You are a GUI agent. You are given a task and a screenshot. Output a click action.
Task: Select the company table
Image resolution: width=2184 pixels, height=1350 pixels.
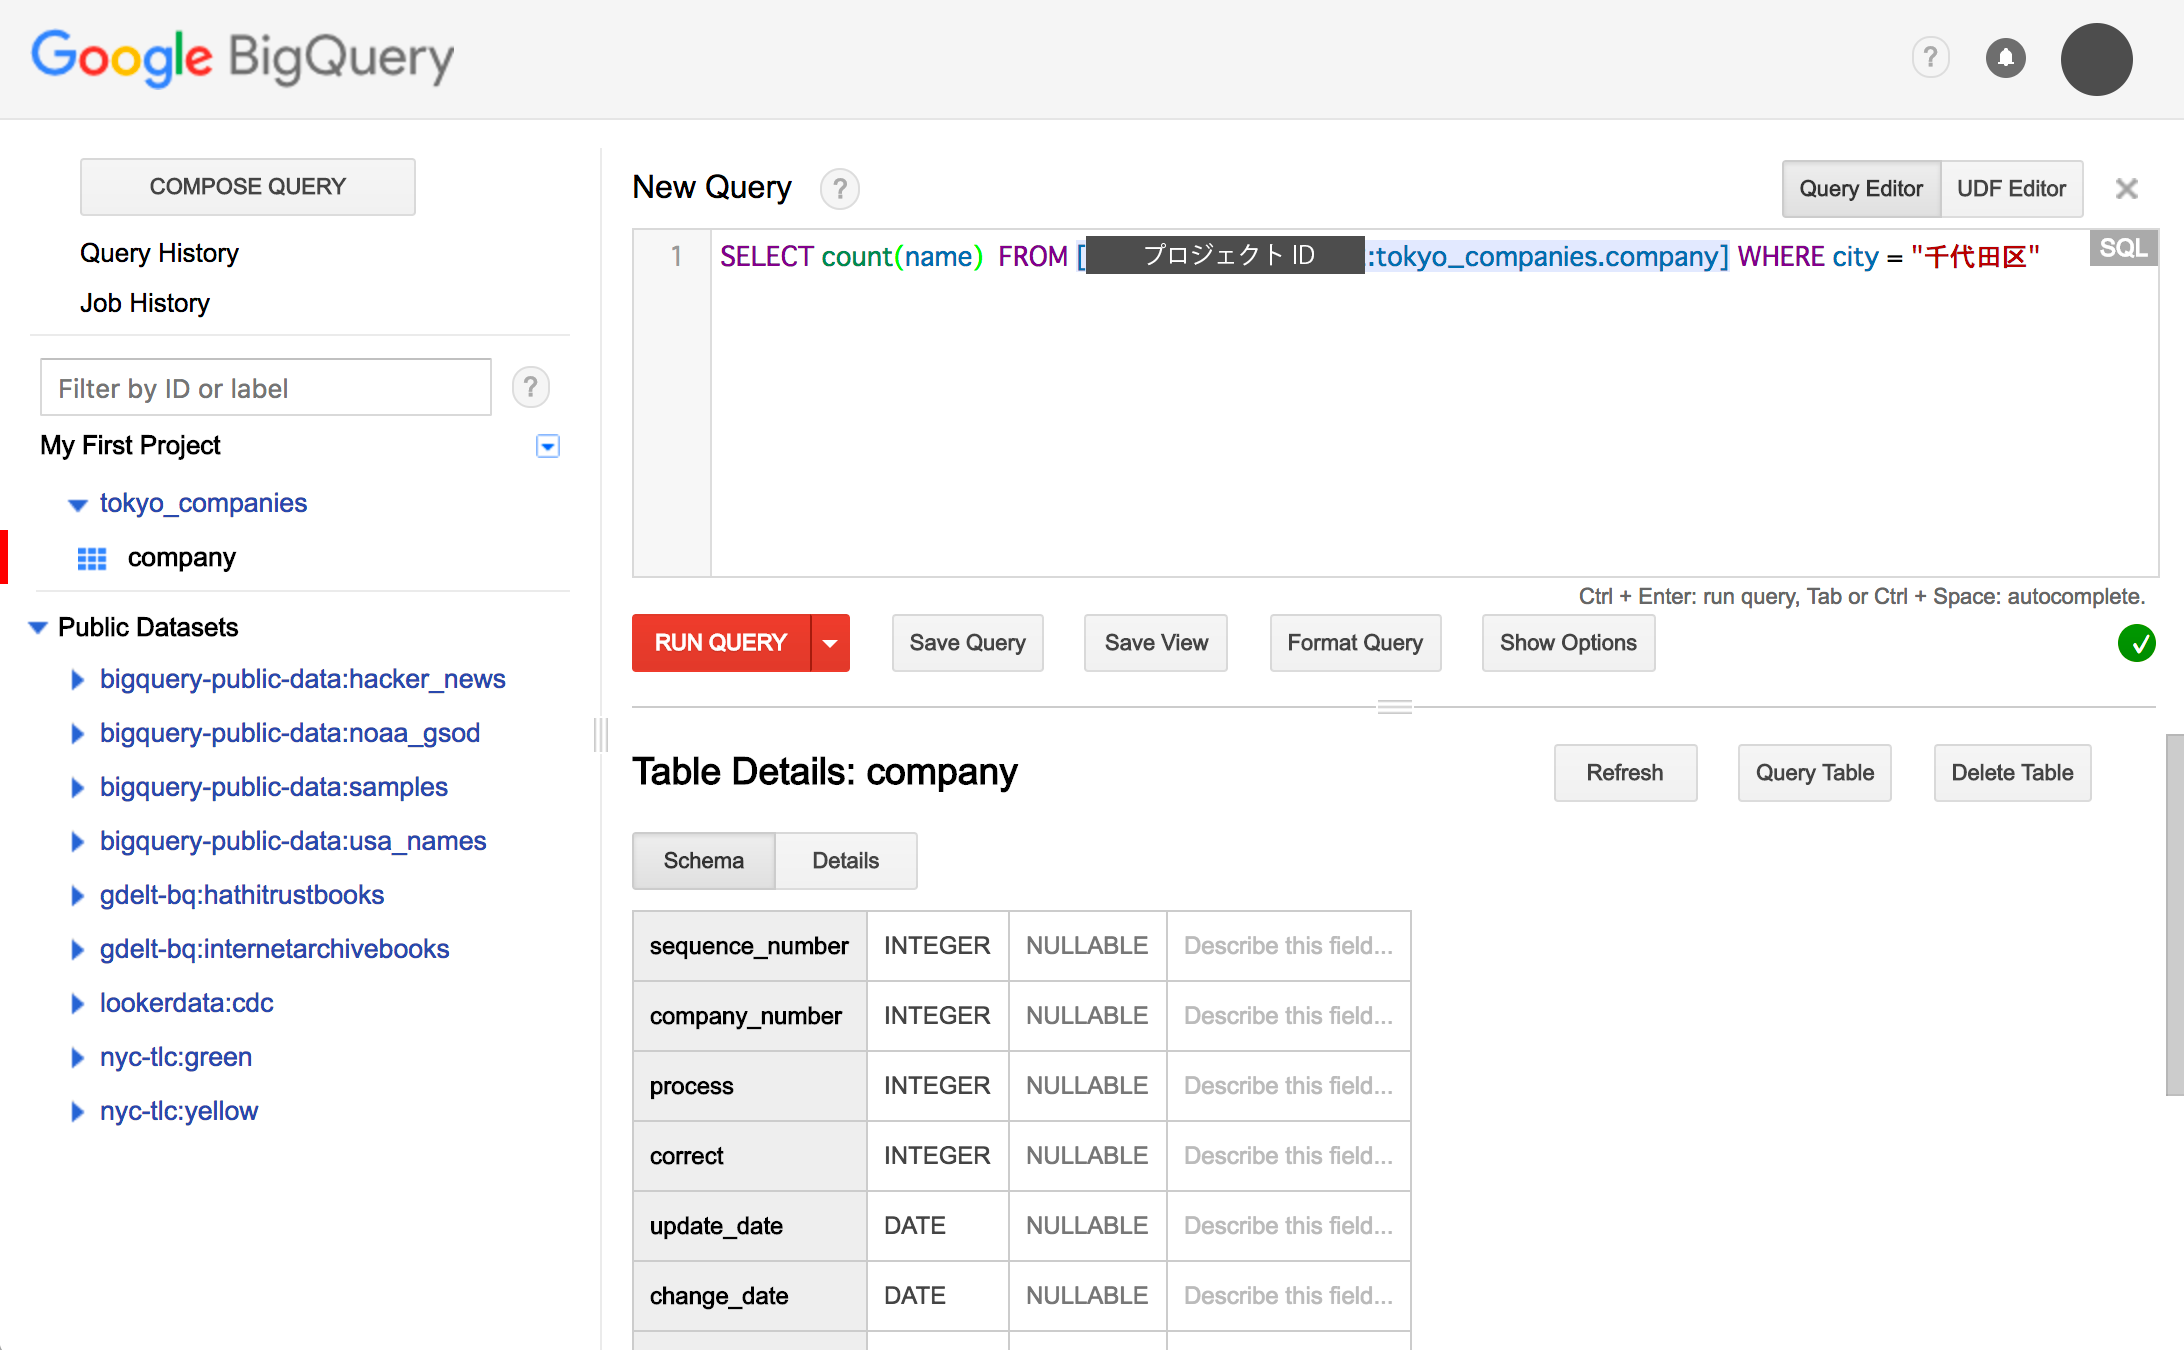coord(181,558)
